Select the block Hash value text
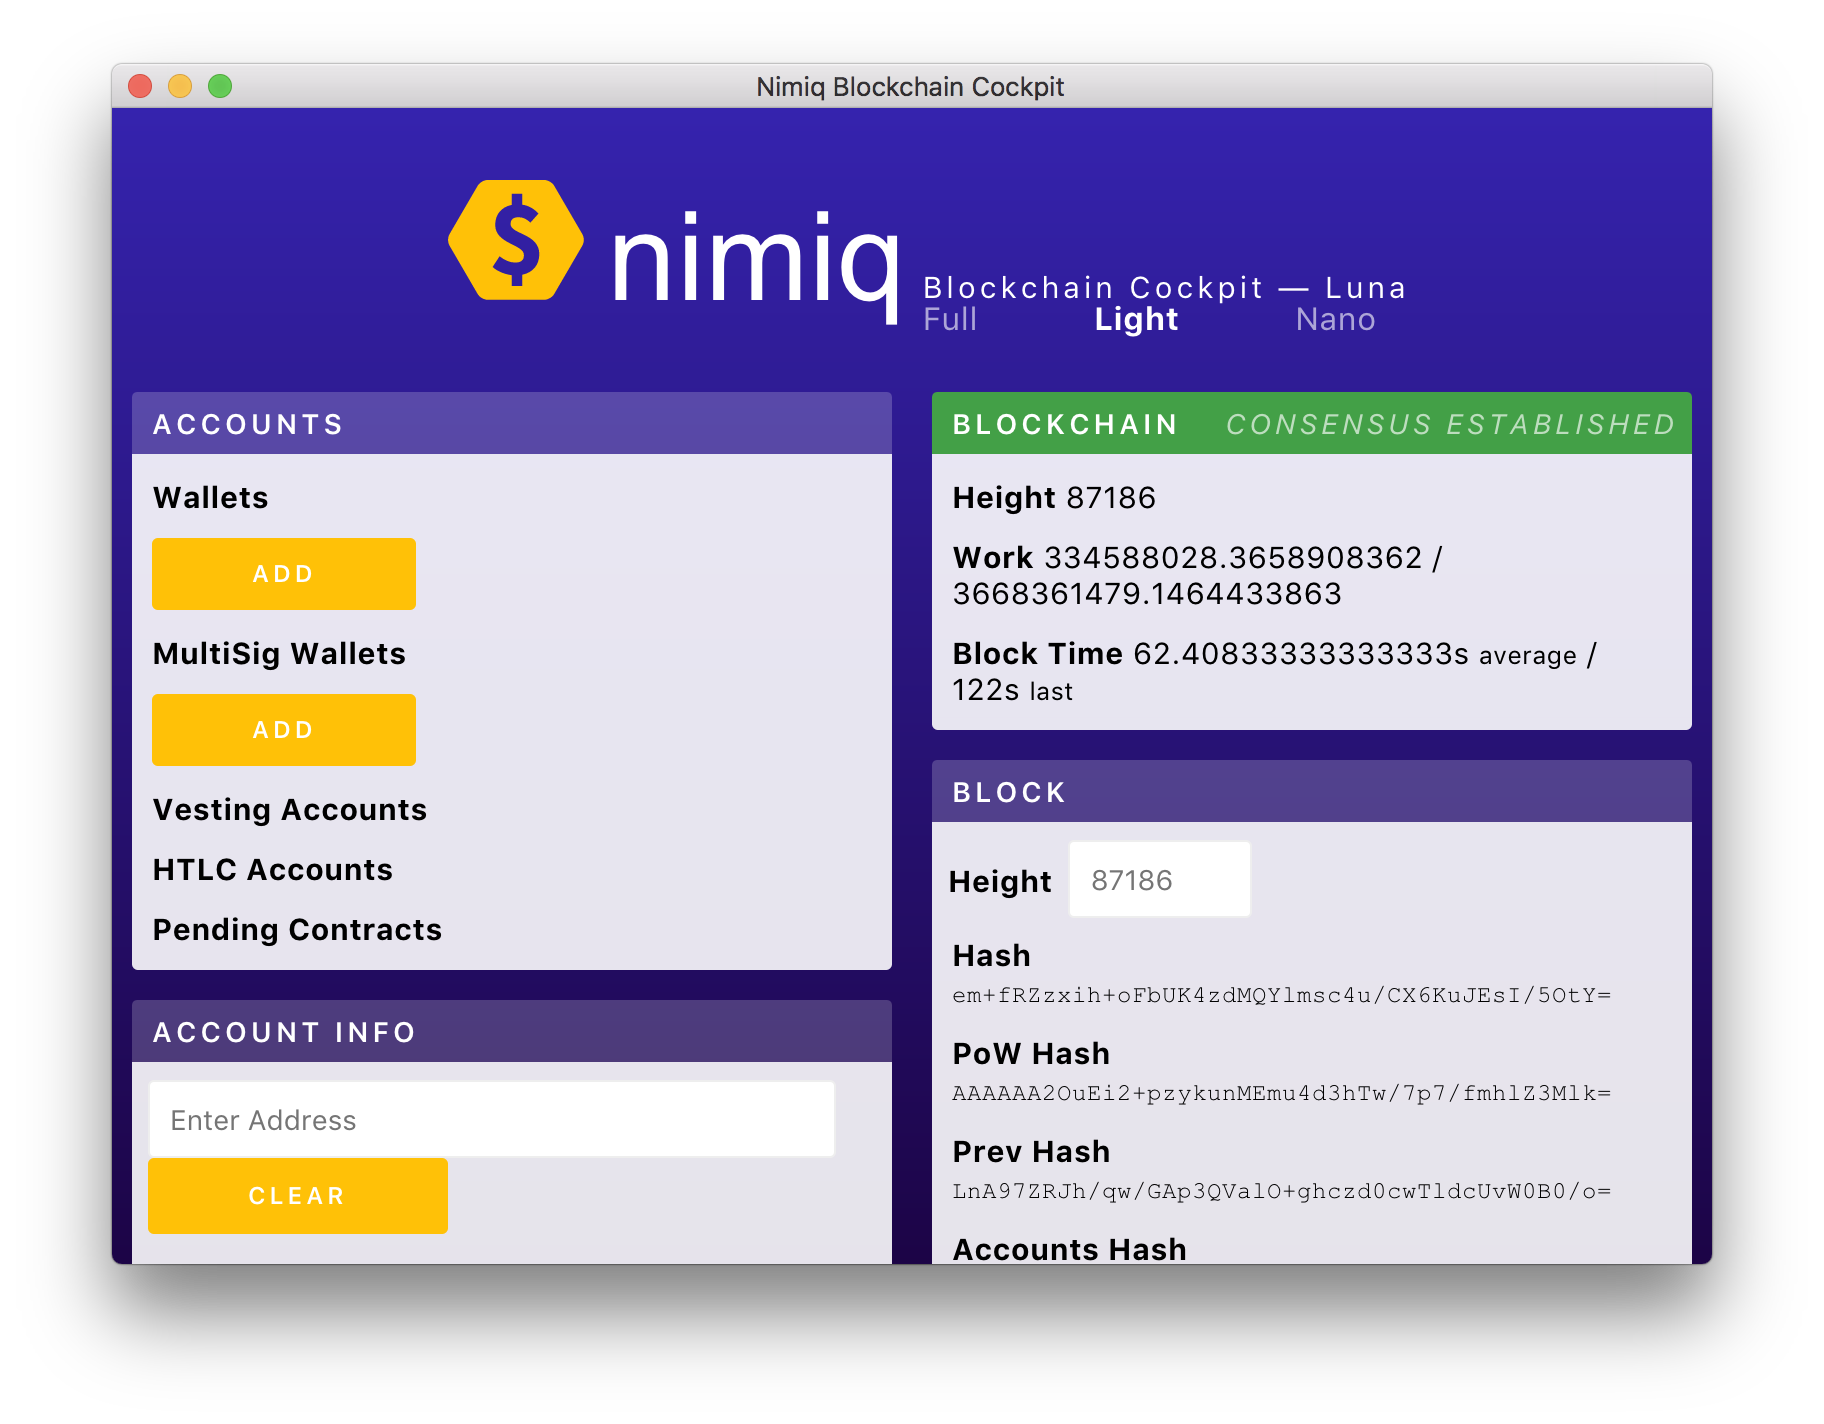This screenshot has height=1424, width=1824. tap(1282, 996)
